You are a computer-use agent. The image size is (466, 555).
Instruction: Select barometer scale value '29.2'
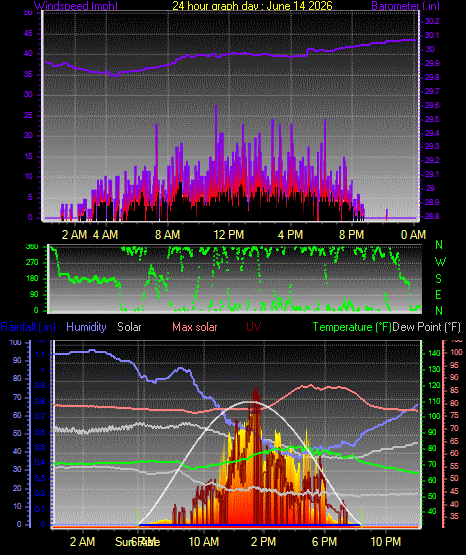(432, 160)
